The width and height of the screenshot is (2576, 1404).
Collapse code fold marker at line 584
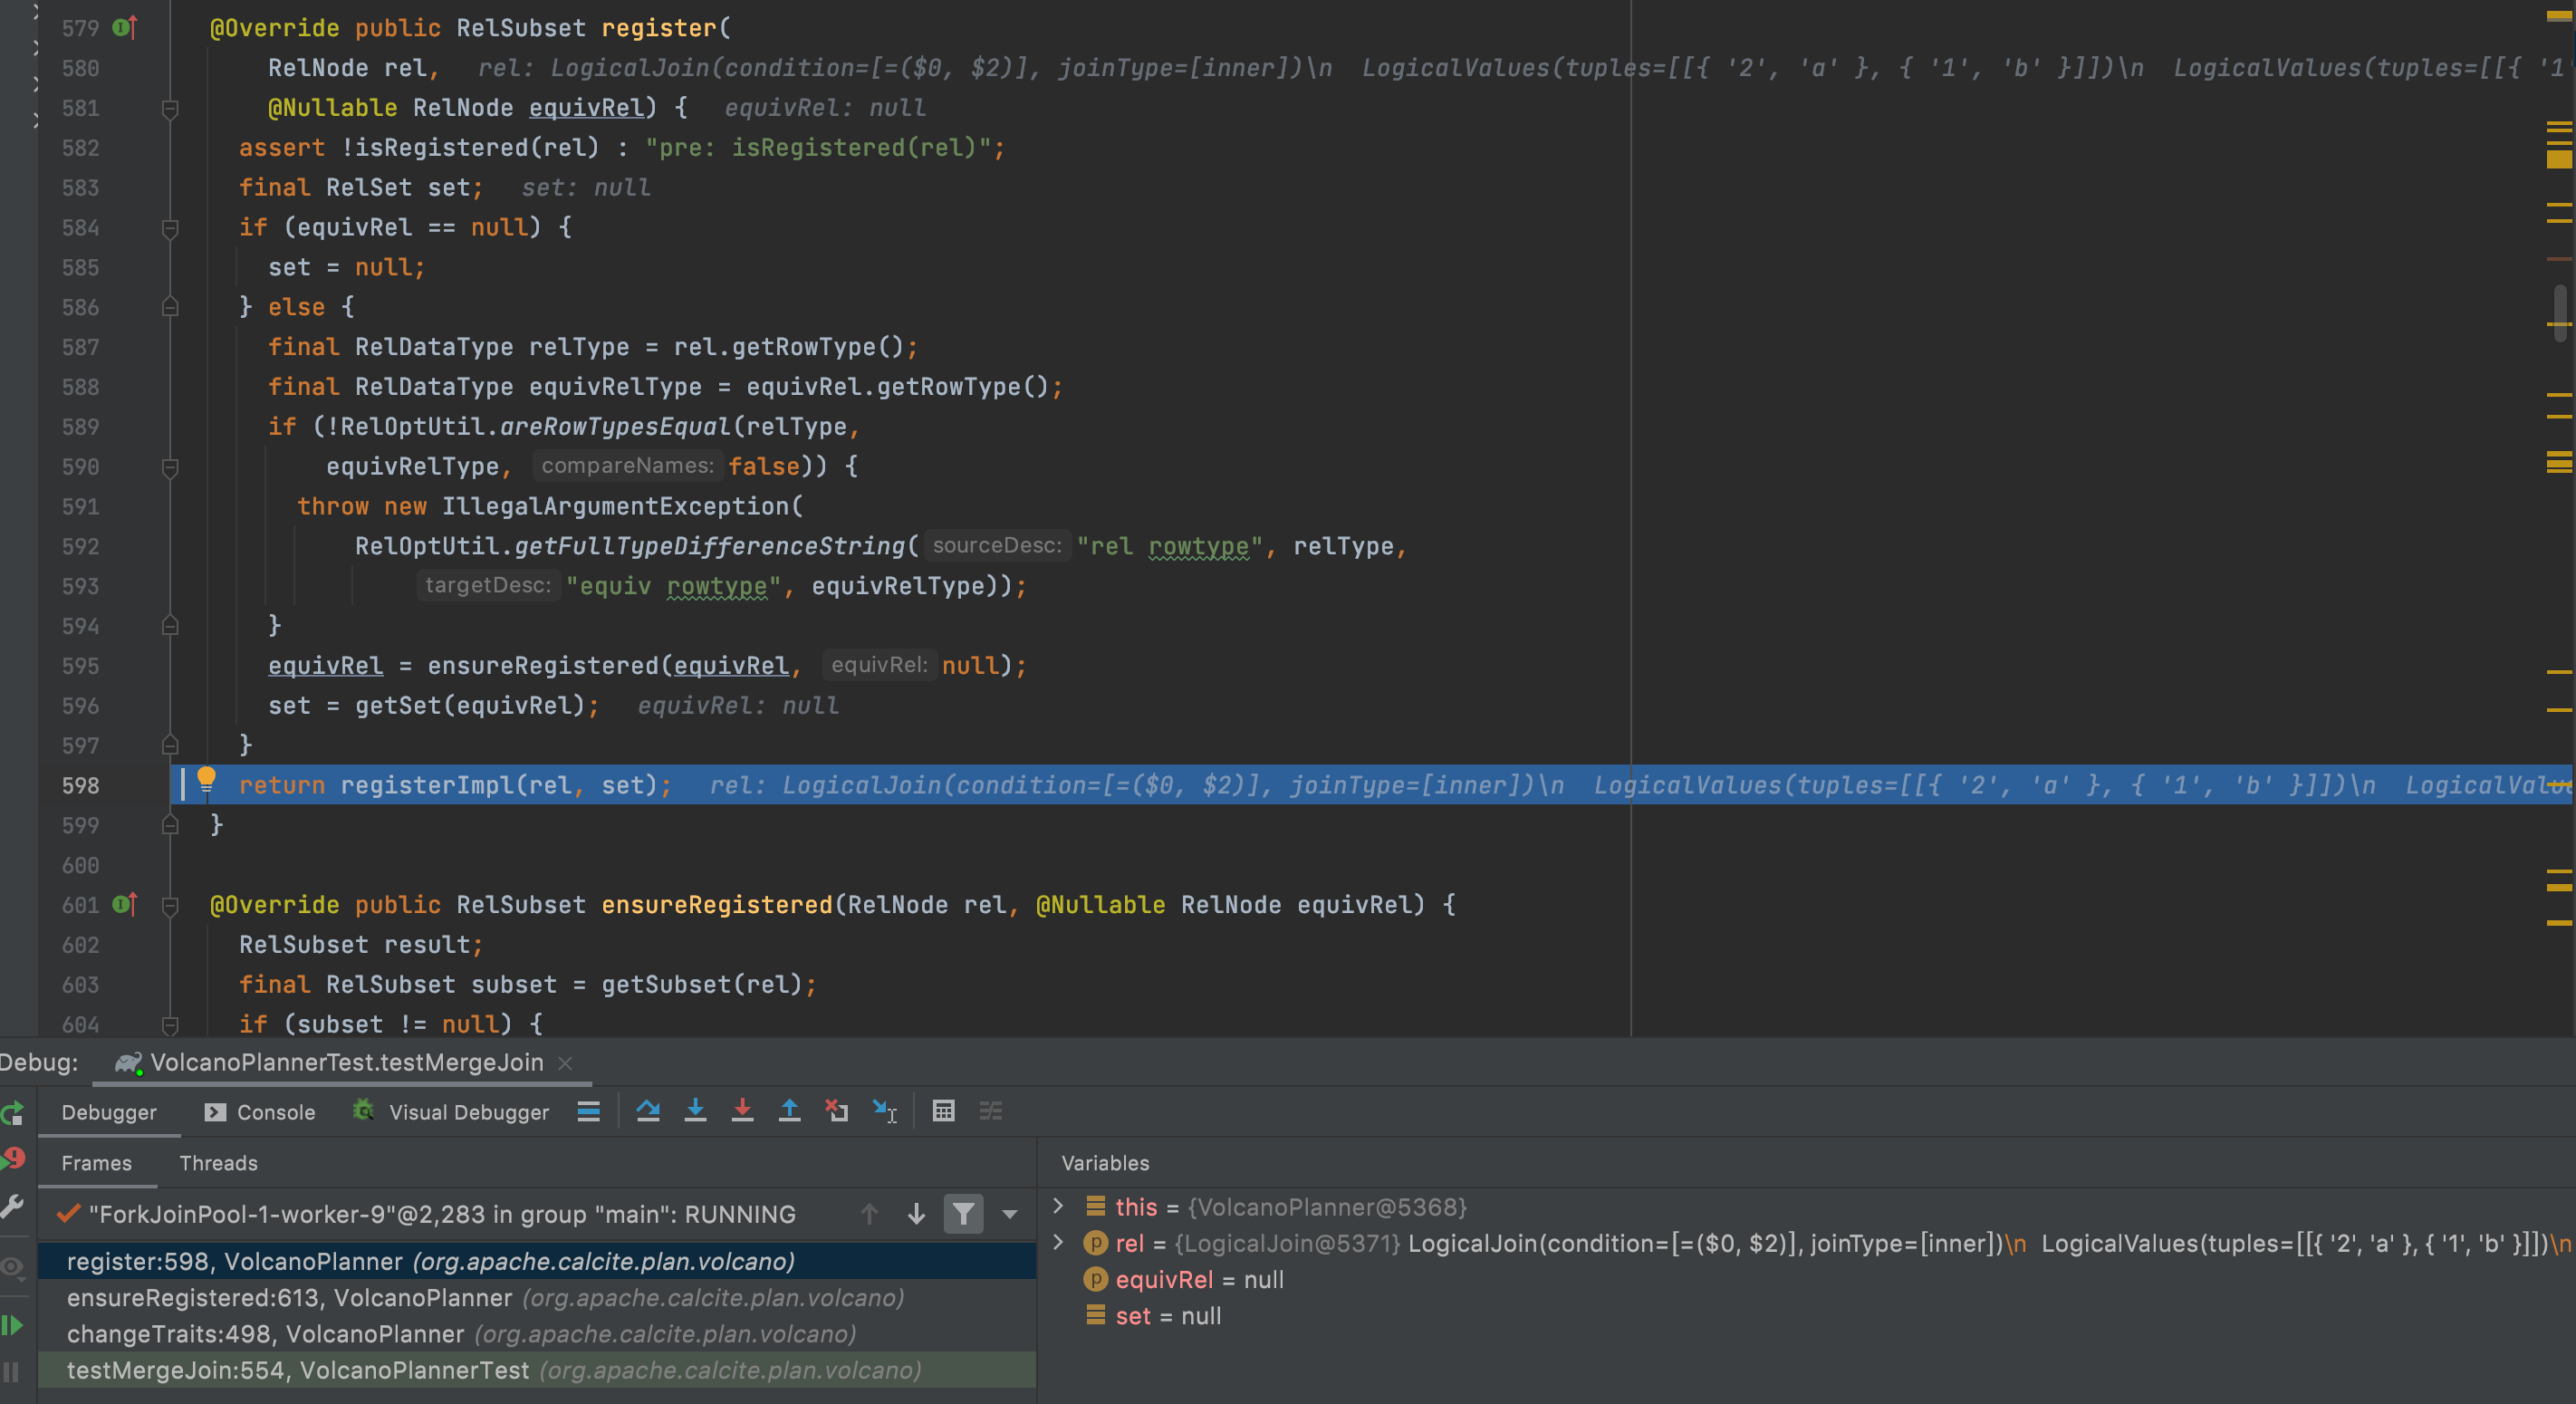point(170,228)
